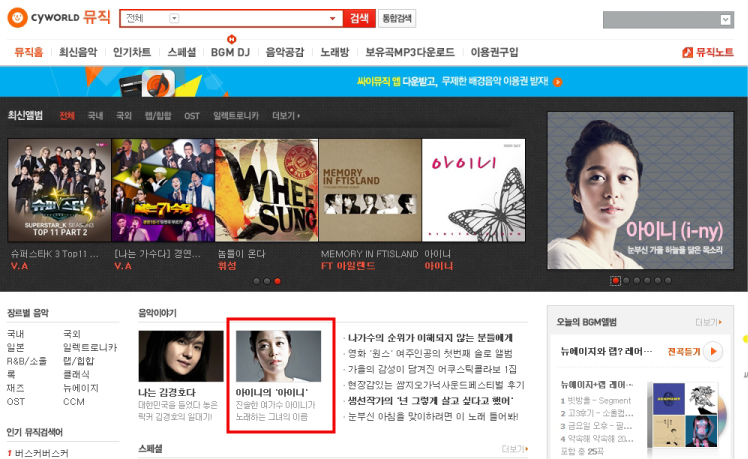Open the 나는 가수다 album cover
This screenshot has height=459, width=748.
tap(163, 190)
